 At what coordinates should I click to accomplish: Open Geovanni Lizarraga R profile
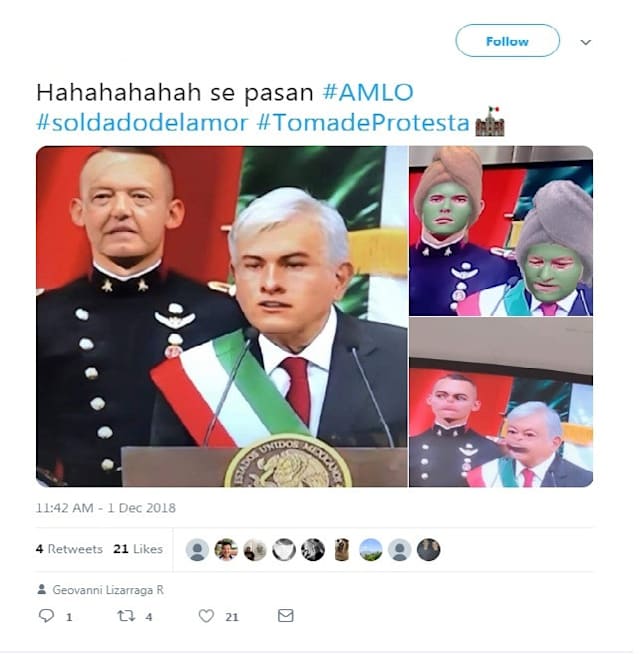coord(108,590)
